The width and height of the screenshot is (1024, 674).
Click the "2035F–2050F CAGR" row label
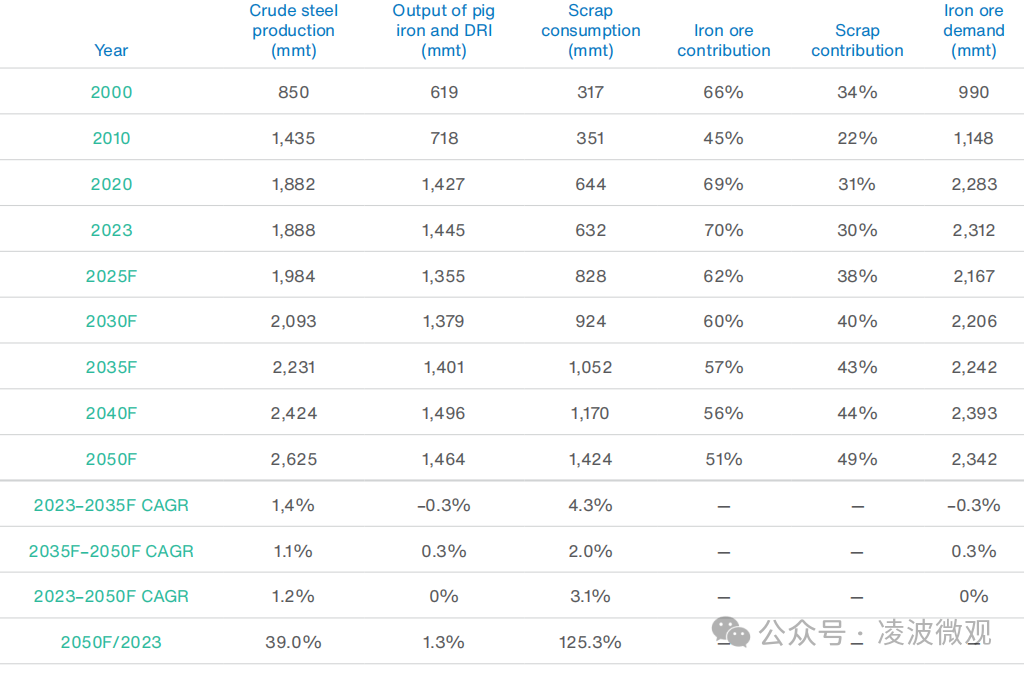click(x=111, y=551)
